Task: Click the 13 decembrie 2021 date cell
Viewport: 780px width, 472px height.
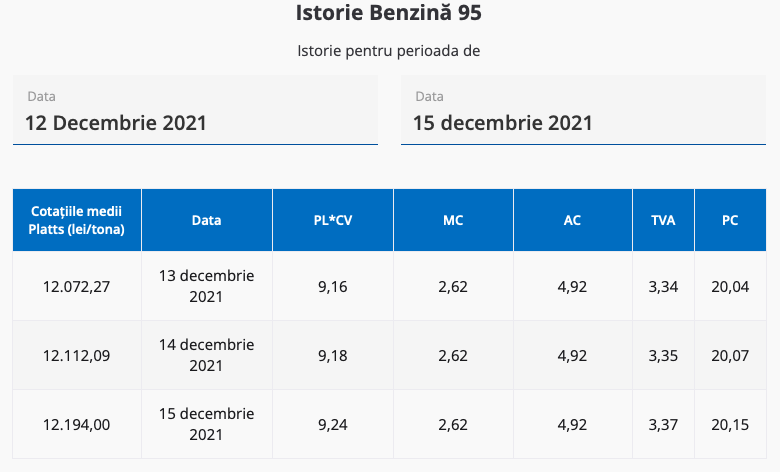Action: coord(207,286)
